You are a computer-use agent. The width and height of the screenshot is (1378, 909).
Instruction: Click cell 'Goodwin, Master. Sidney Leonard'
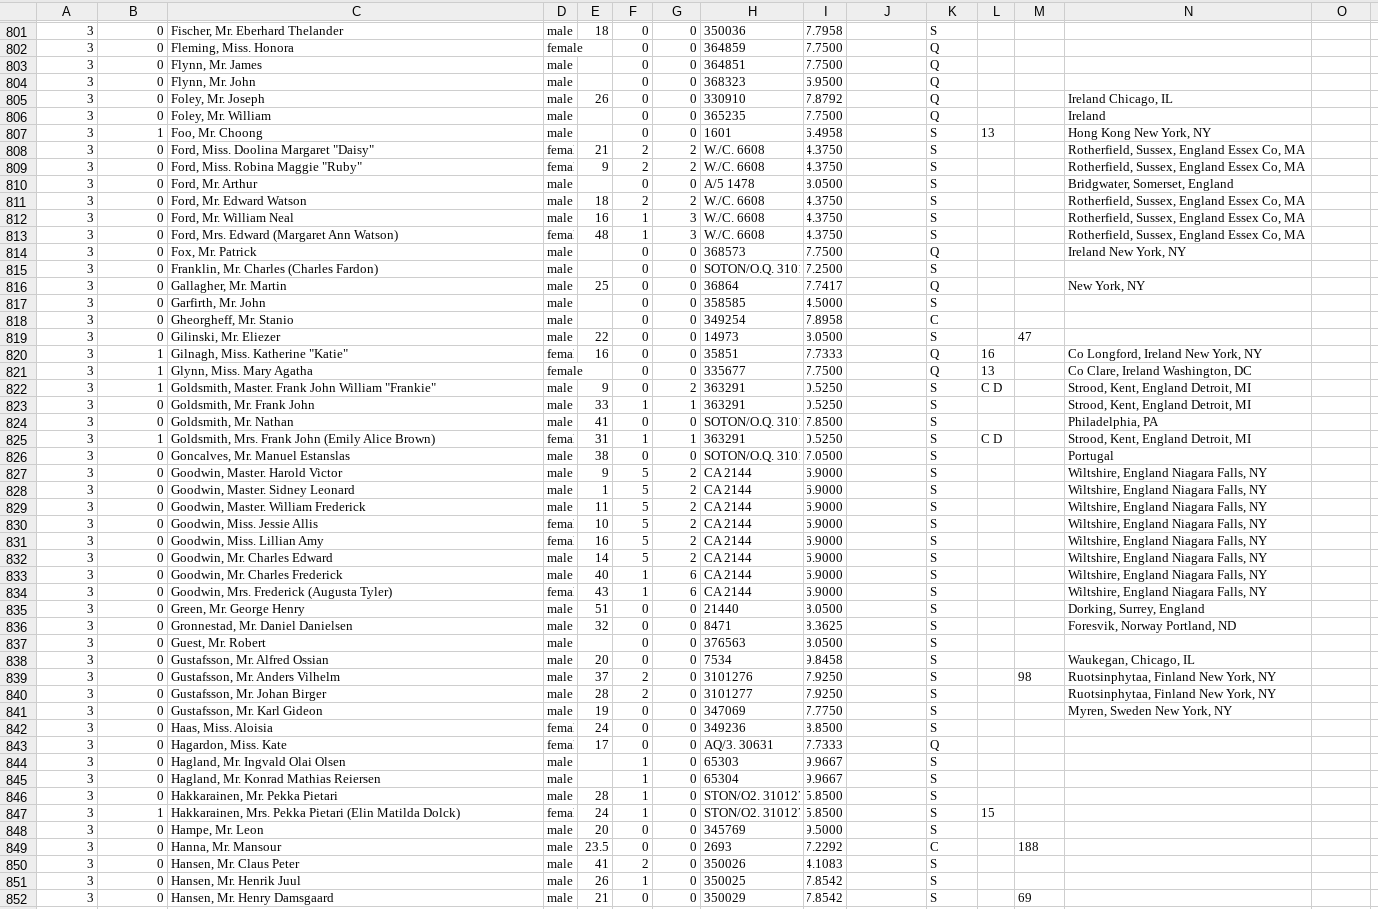tap(356, 490)
